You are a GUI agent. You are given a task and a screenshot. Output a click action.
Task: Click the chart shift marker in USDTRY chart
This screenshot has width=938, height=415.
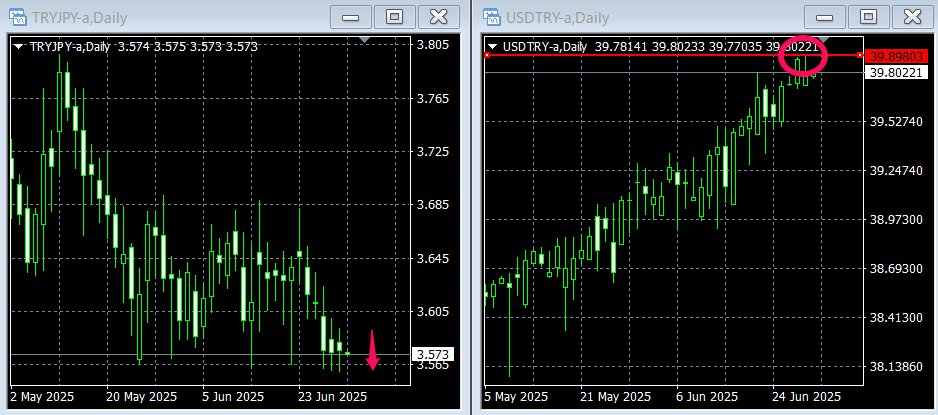tap(824, 39)
